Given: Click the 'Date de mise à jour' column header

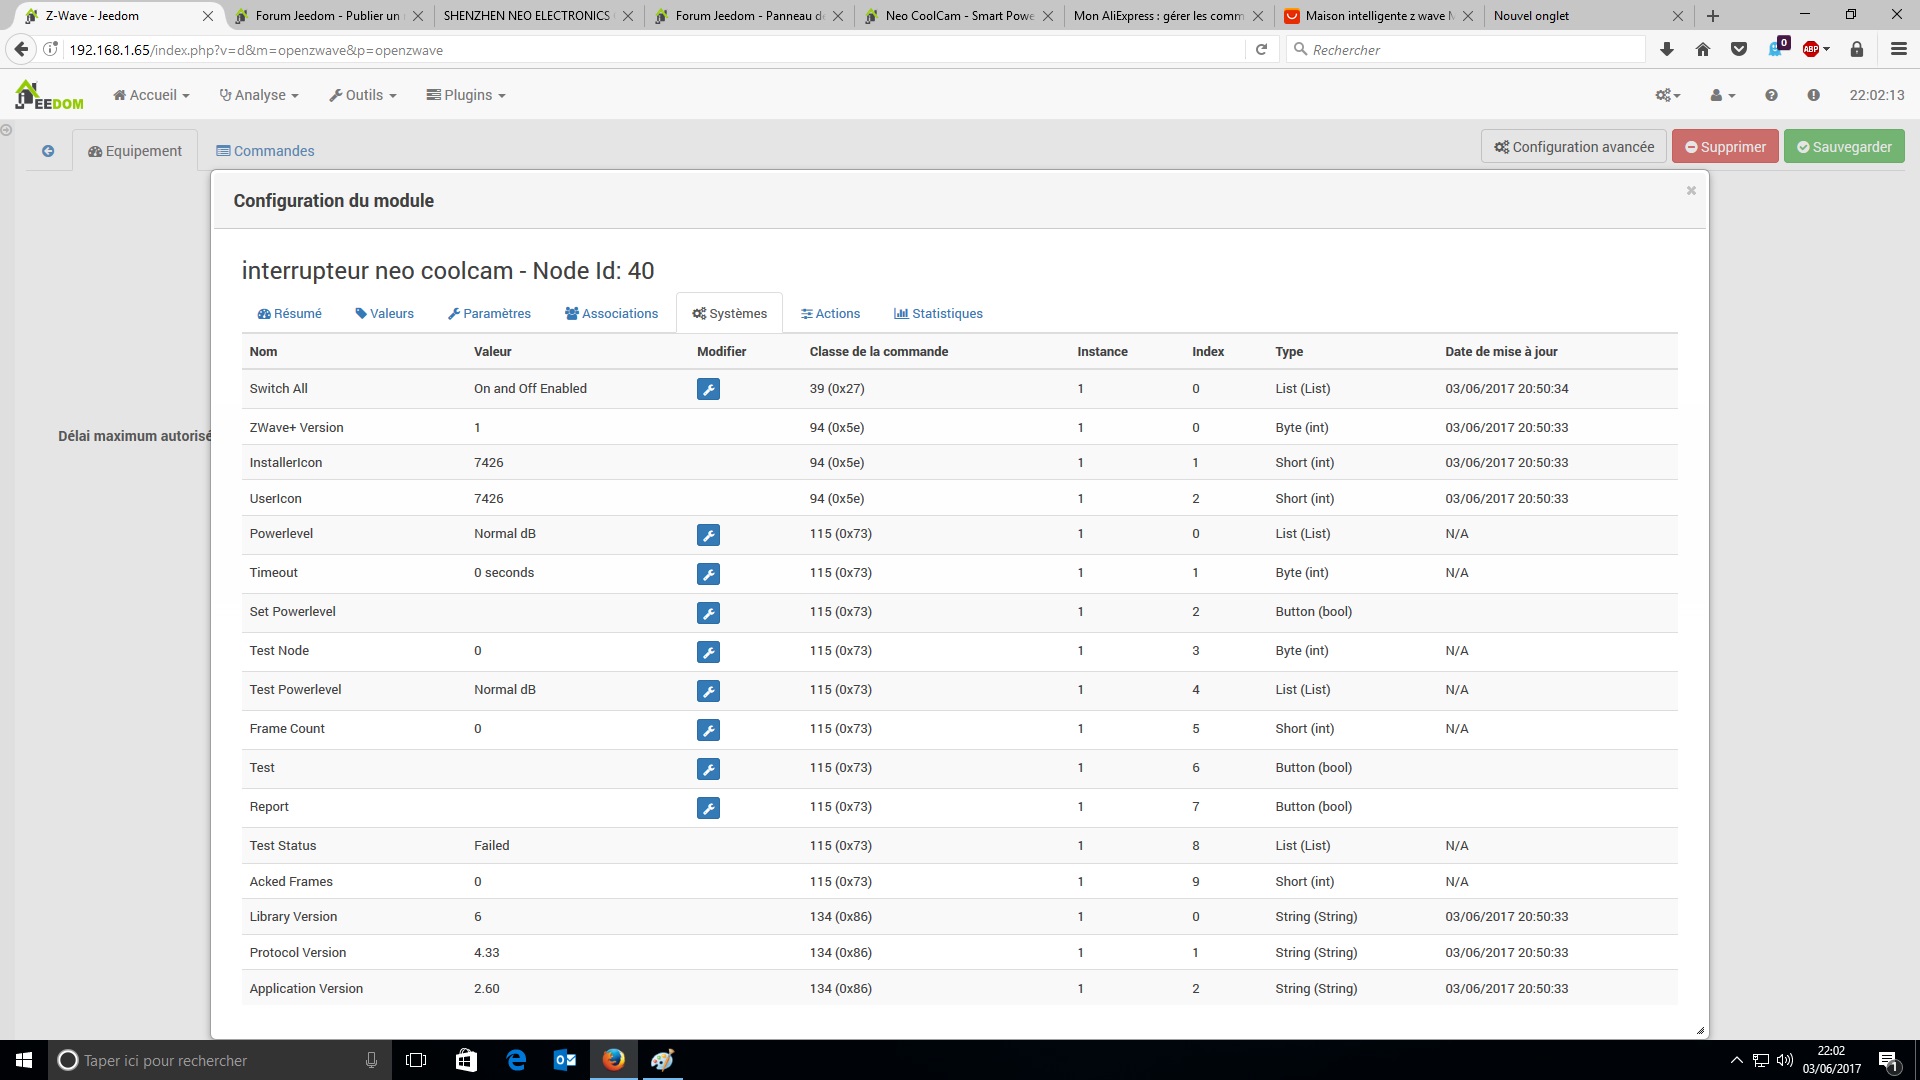Looking at the screenshot, I should (x=1501, y=352).
